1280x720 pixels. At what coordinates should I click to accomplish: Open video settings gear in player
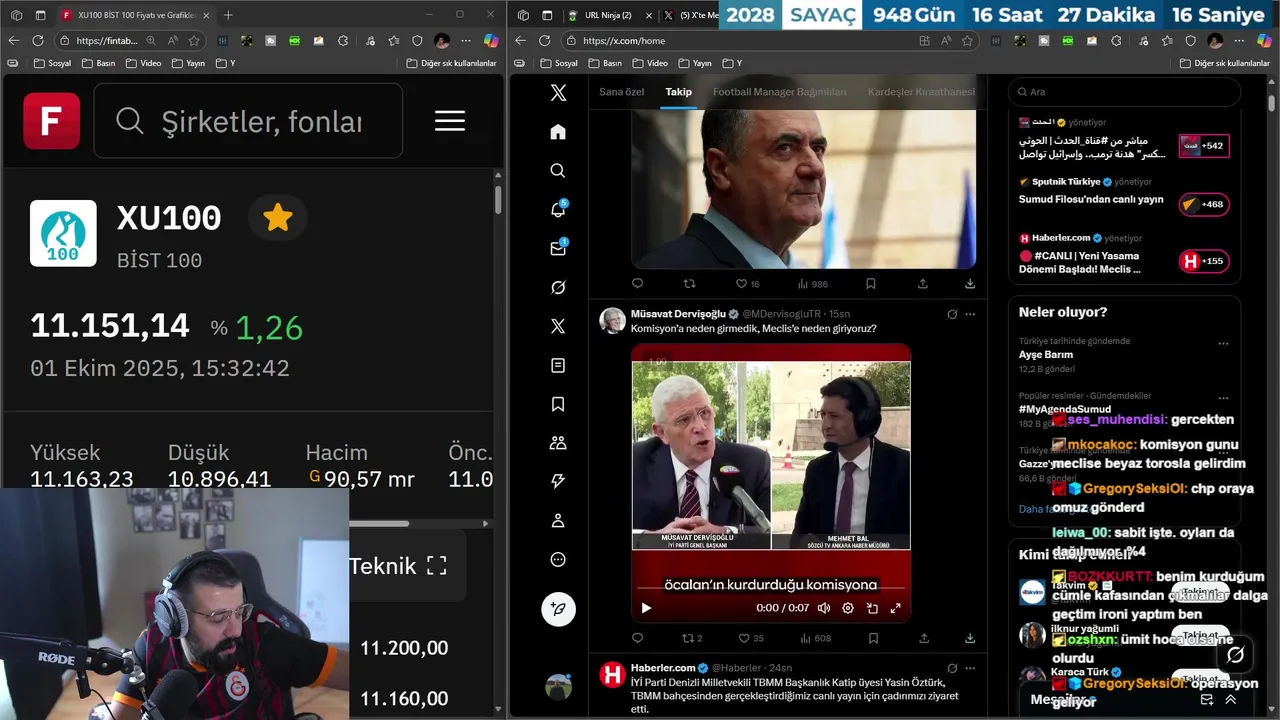pyautogui.click(x=848, y=608)
